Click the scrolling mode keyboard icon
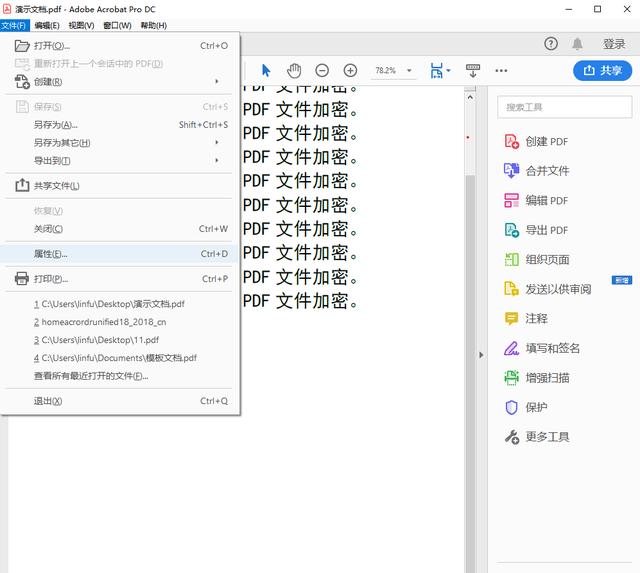 [473, 71]
